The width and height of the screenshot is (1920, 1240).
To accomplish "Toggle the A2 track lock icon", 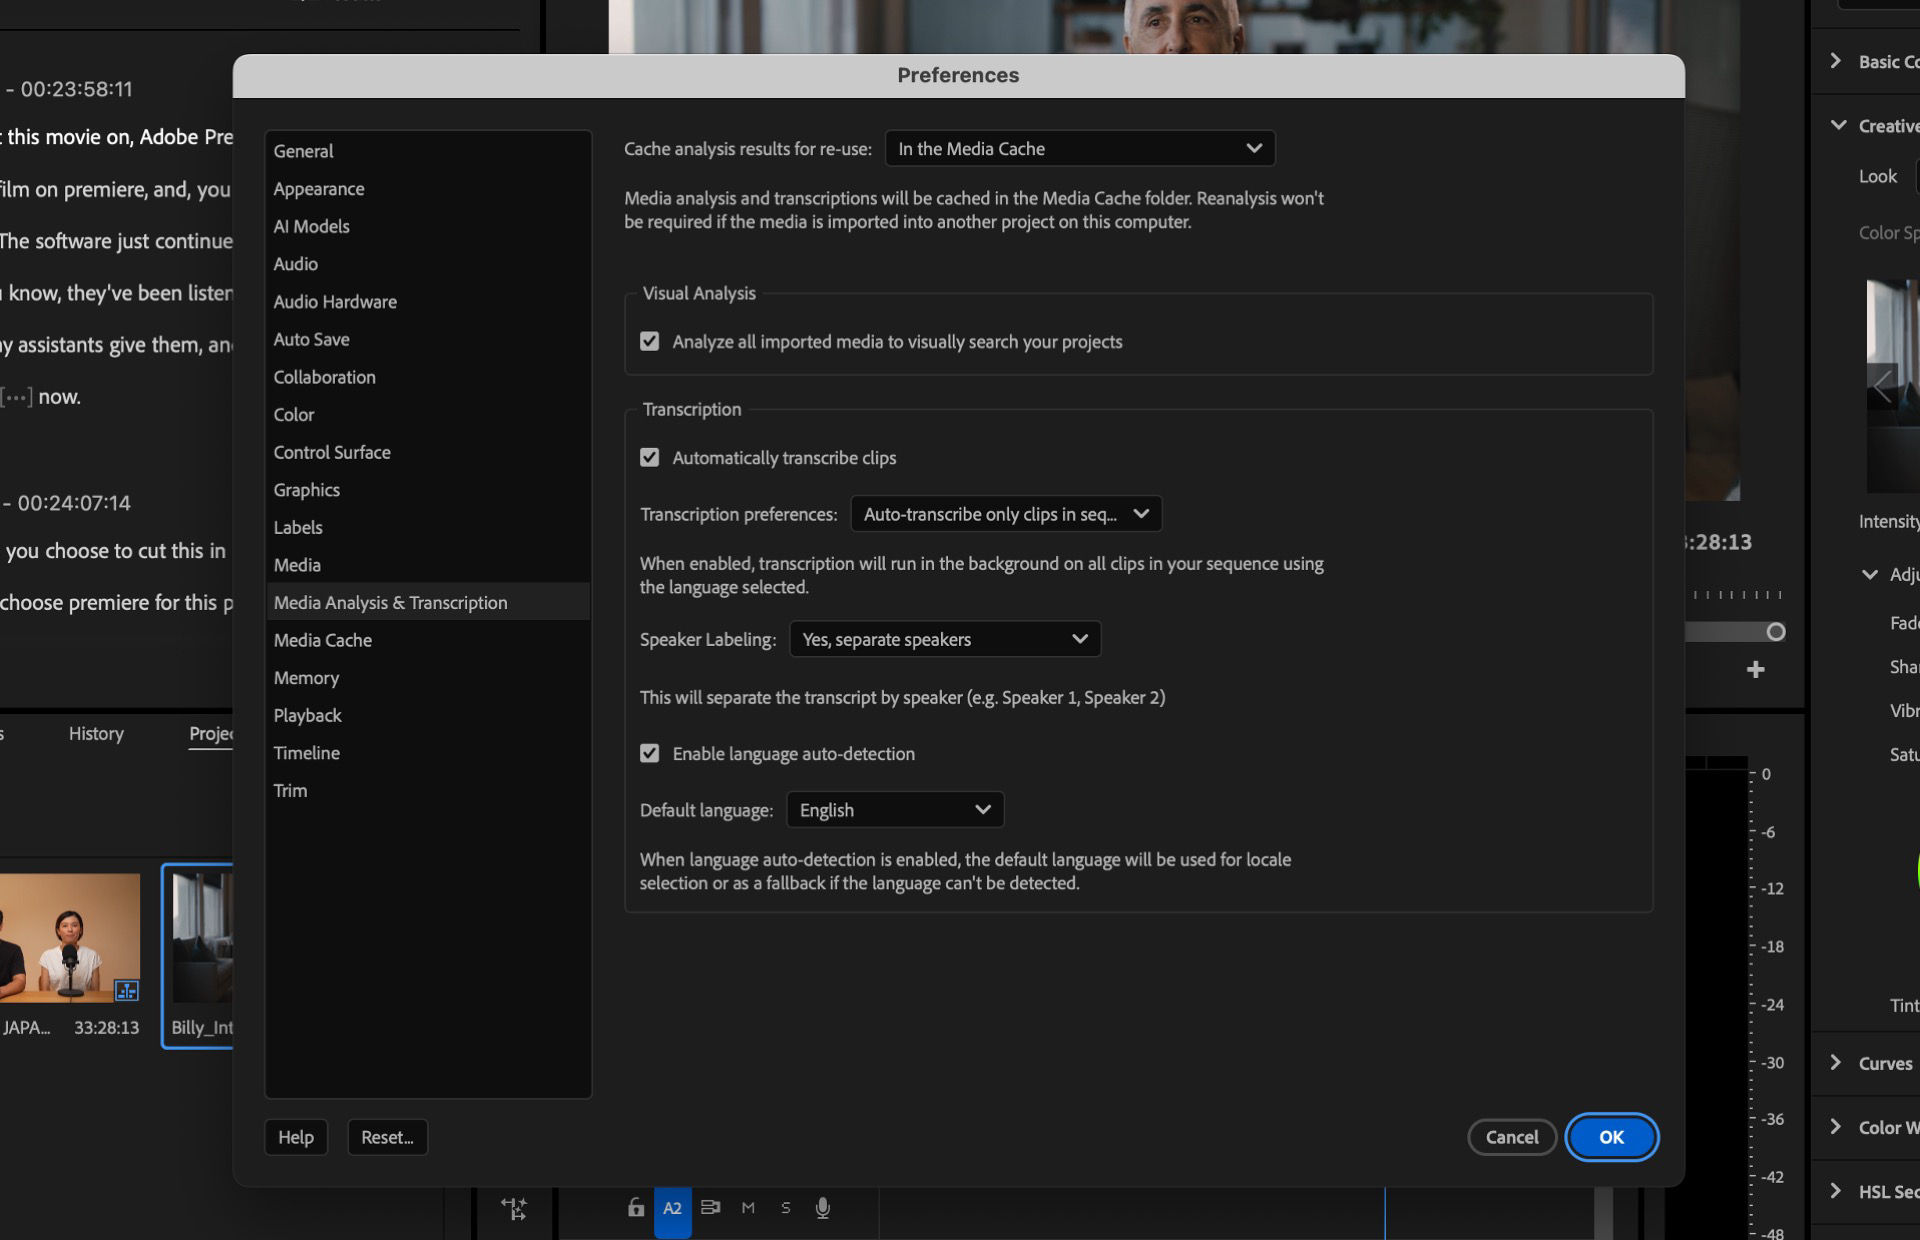I will (636, 1208).
